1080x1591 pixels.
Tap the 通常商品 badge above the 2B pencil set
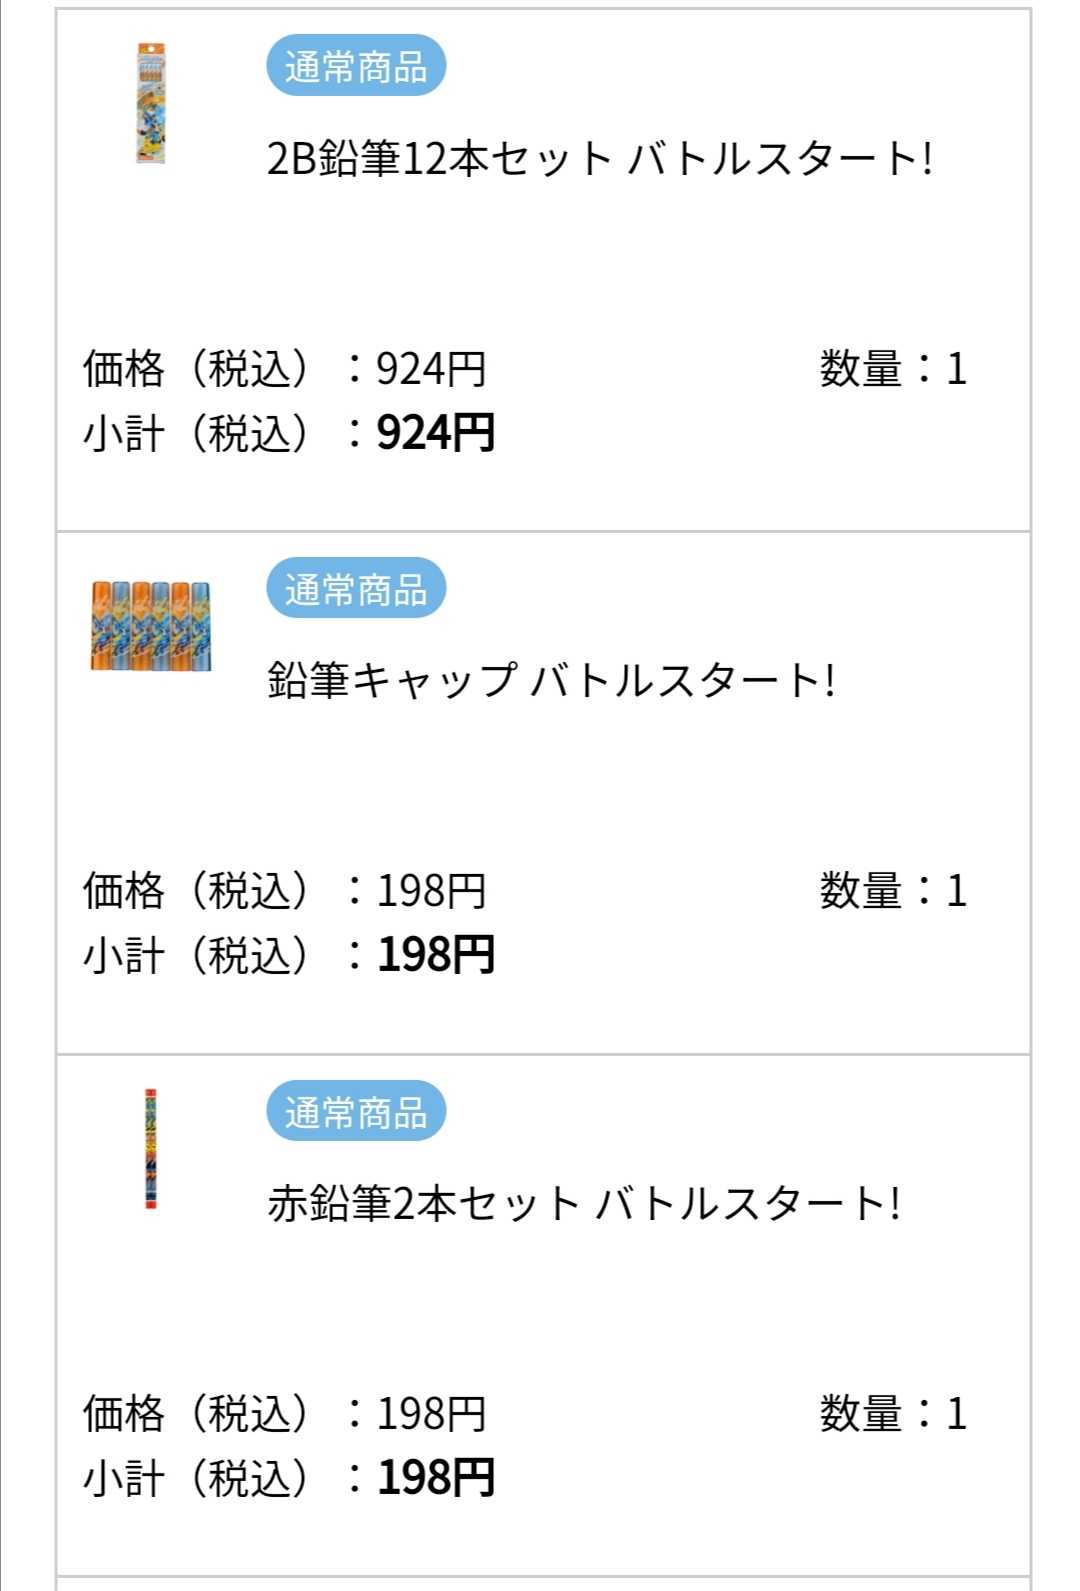coord(356,66)
